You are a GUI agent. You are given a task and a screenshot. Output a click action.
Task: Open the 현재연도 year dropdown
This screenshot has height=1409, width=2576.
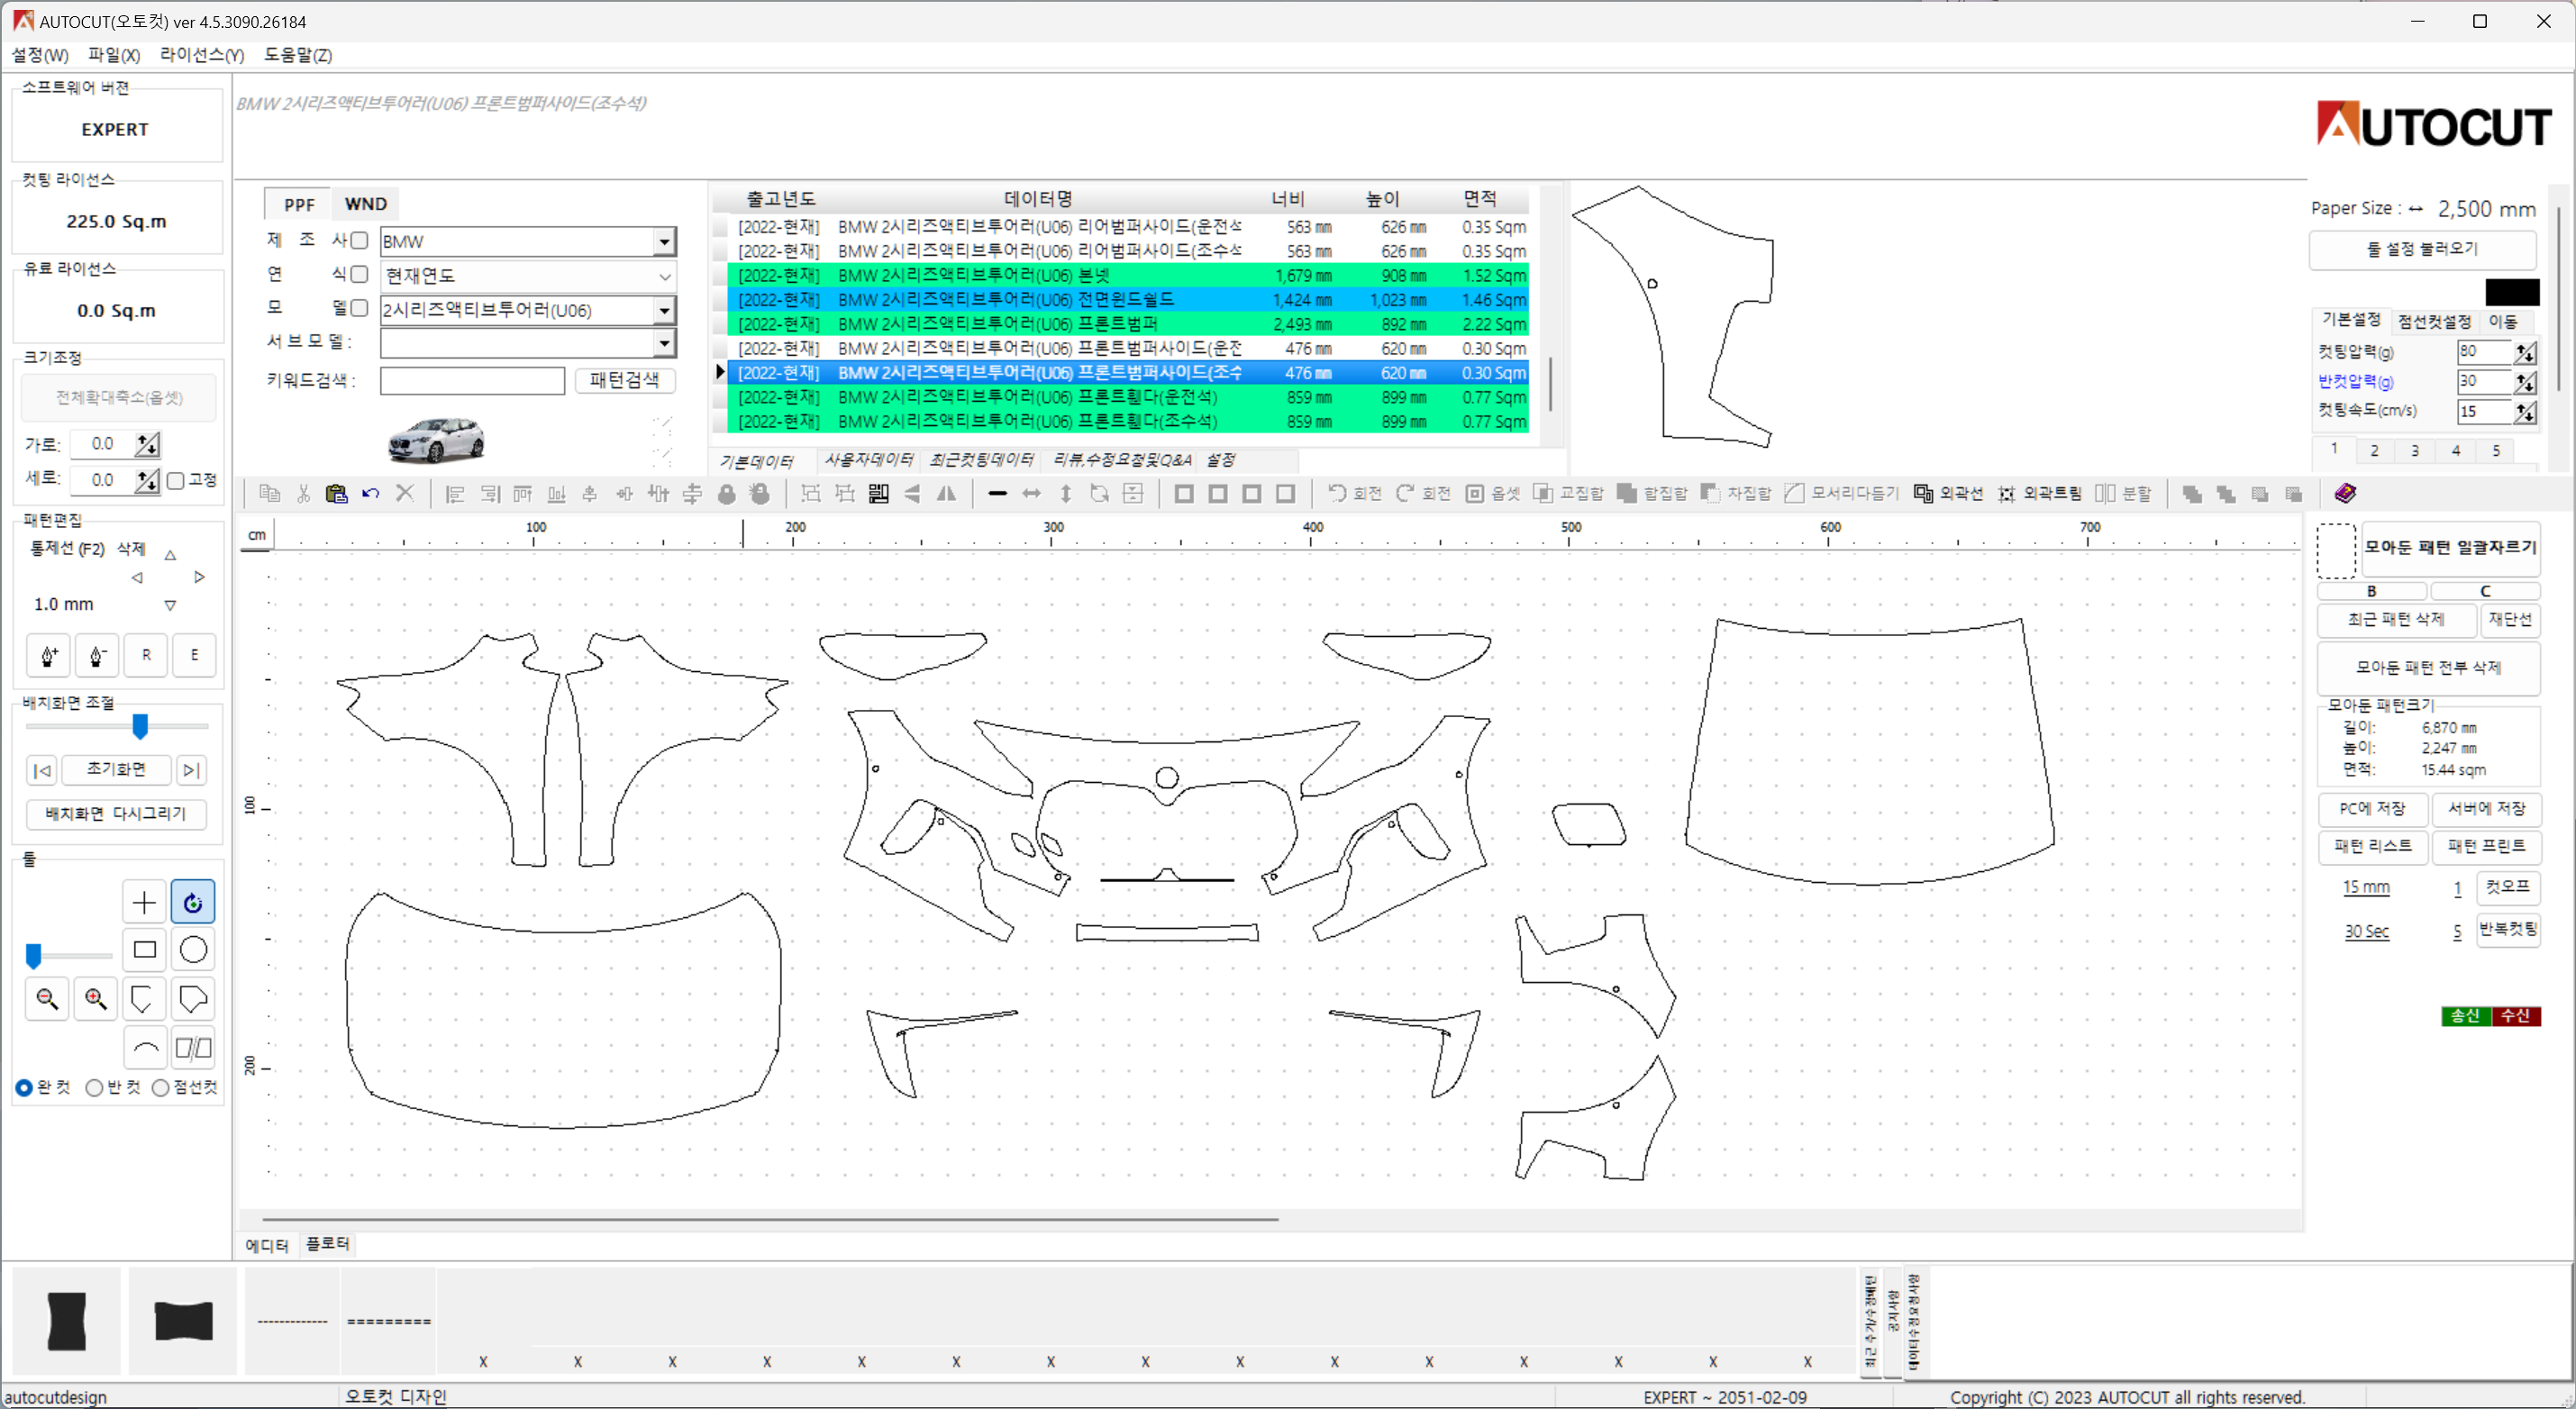tap(664, 276)
